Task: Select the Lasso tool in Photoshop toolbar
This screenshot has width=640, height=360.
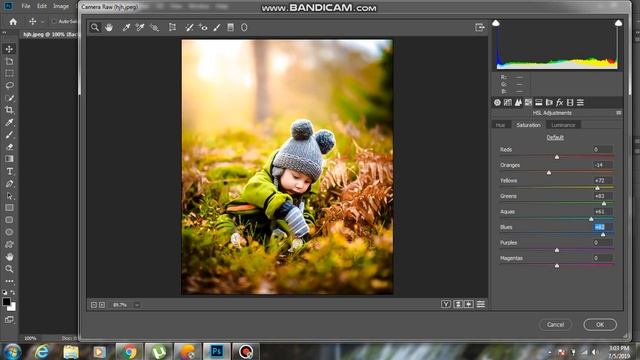Action: pyautogui.click(x=9, y=86)
